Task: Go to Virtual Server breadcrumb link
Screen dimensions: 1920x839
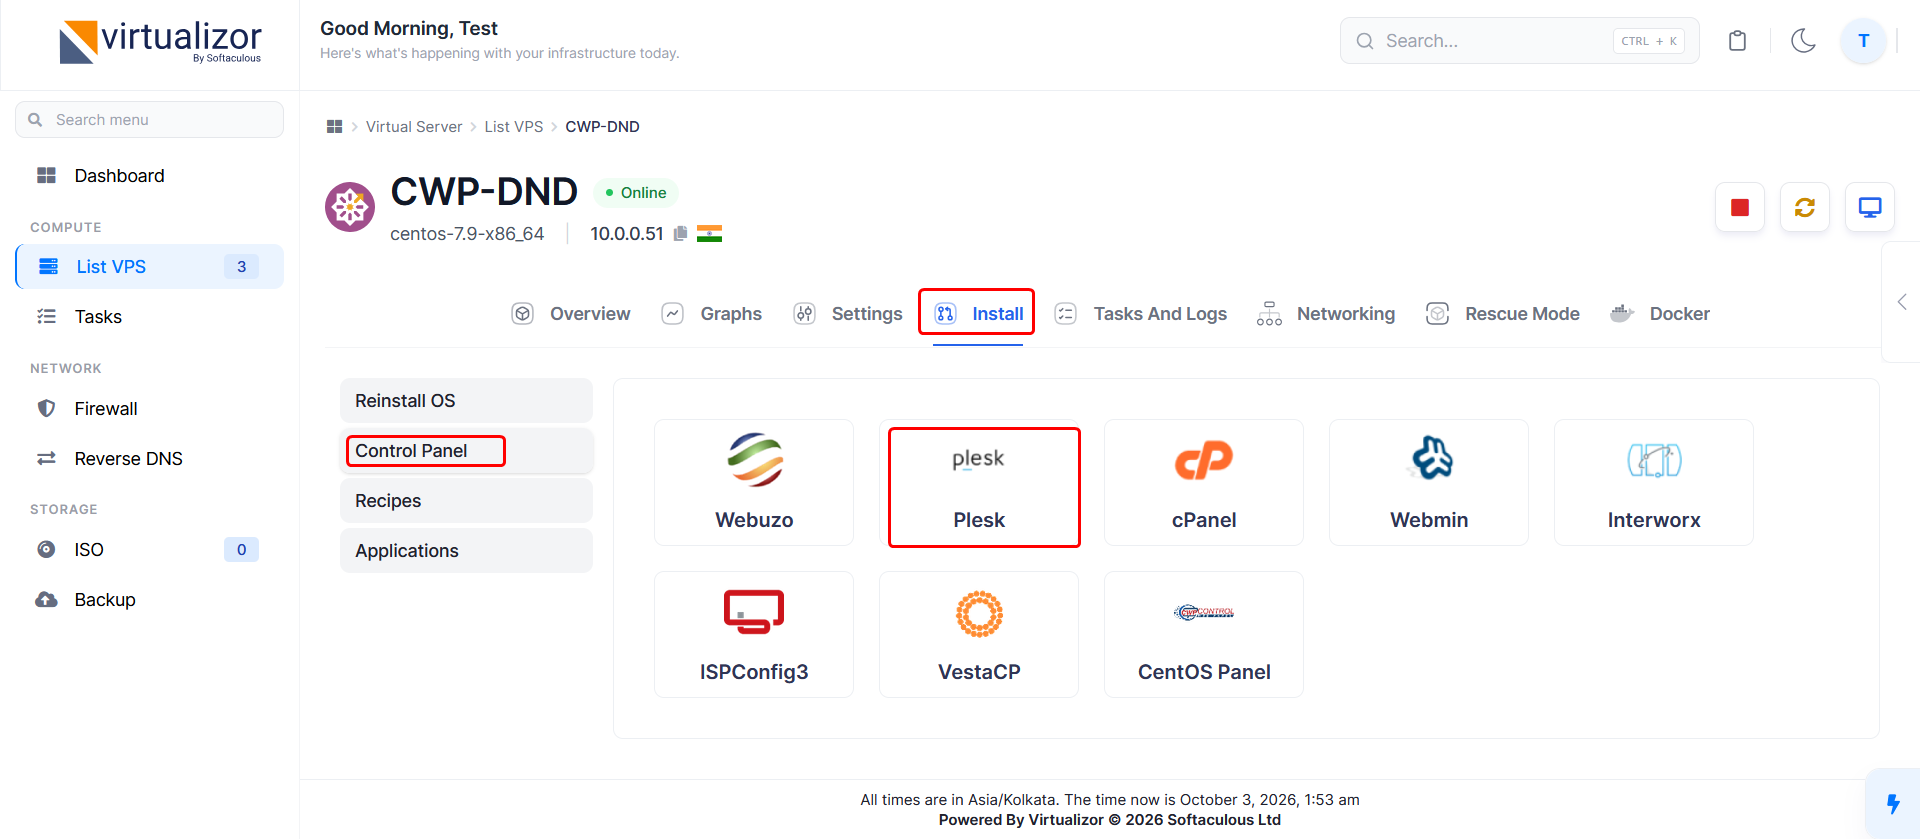Action: (x=414, y=127)
